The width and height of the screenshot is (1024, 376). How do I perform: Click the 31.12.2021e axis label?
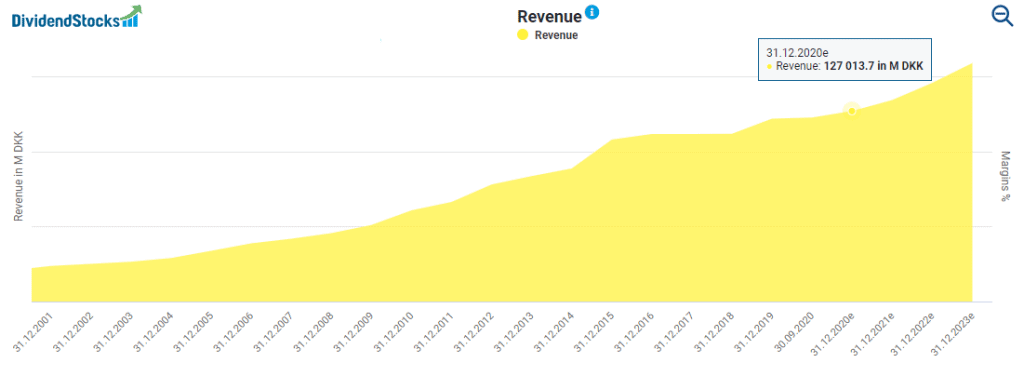pos(873,334)
